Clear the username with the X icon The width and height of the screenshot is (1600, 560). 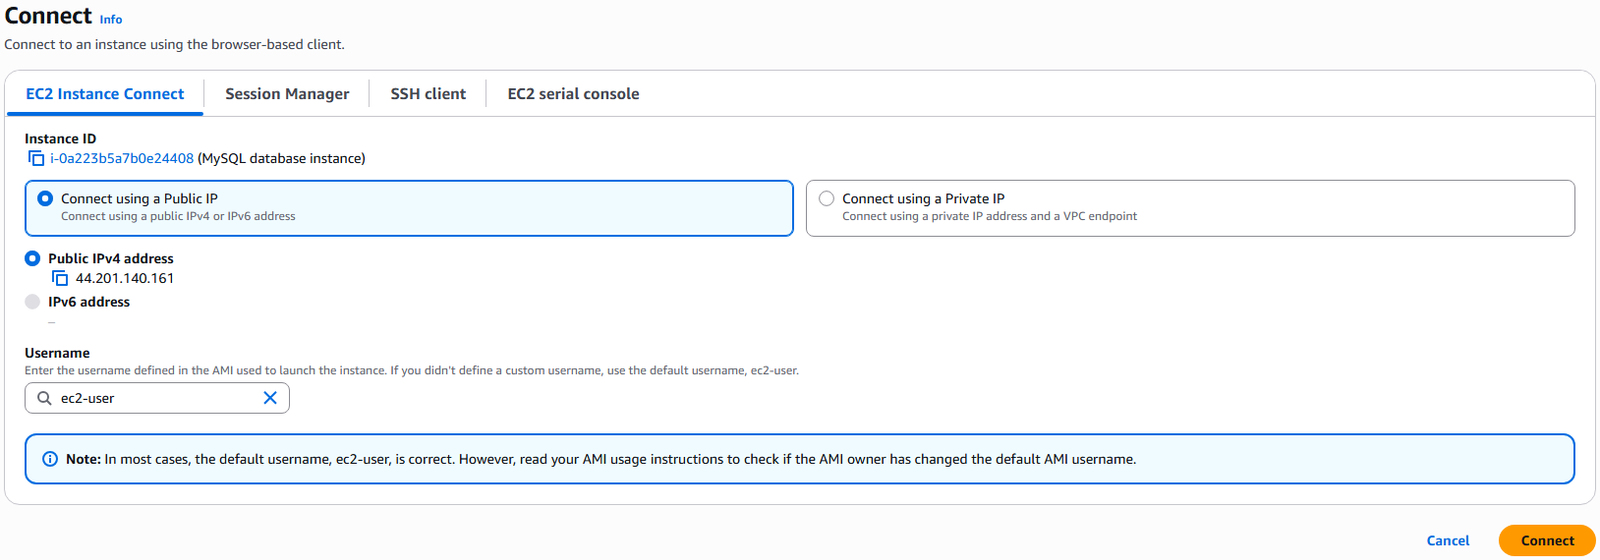click(x=270, y=398)
